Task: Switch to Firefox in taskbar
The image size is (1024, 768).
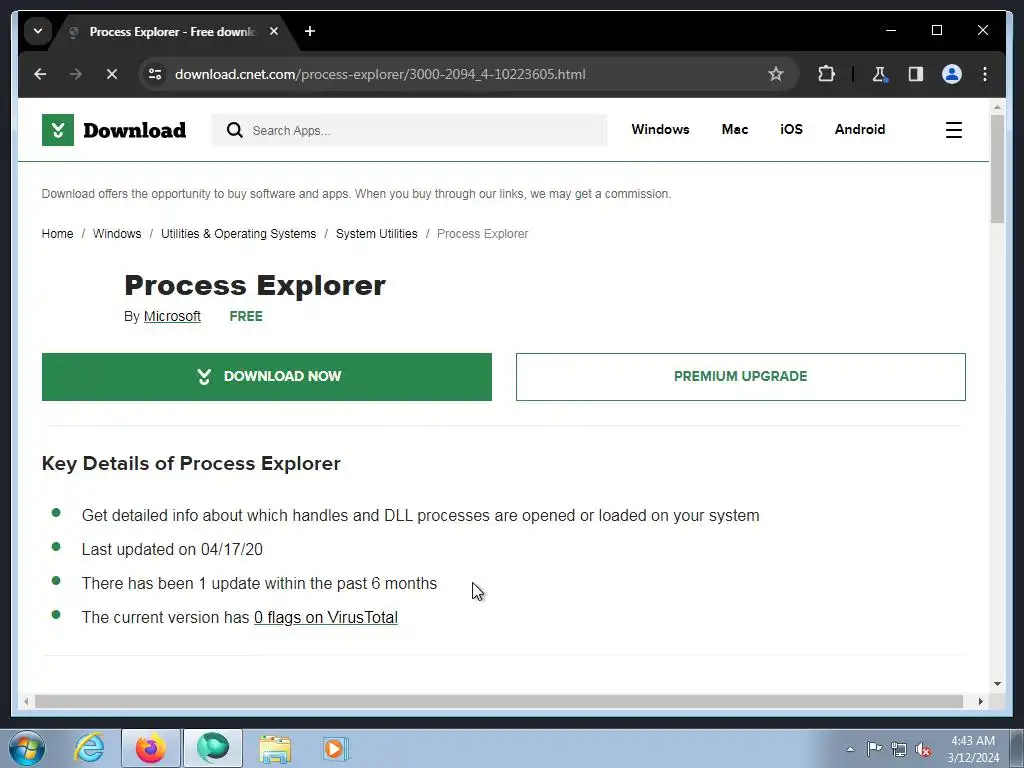Action: [151, 748]
